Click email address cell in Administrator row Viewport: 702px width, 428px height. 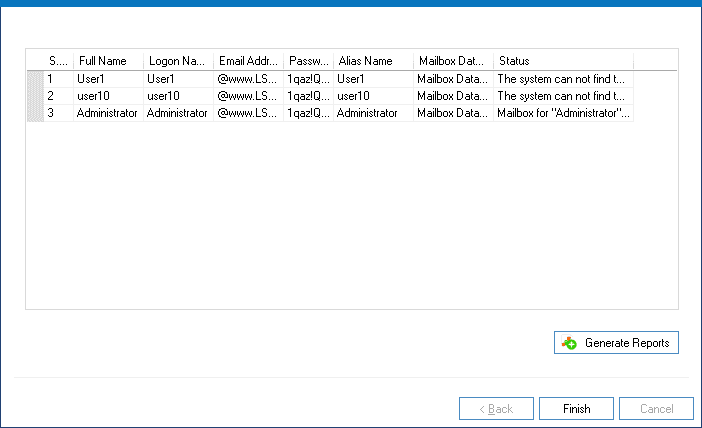point(248,113)
